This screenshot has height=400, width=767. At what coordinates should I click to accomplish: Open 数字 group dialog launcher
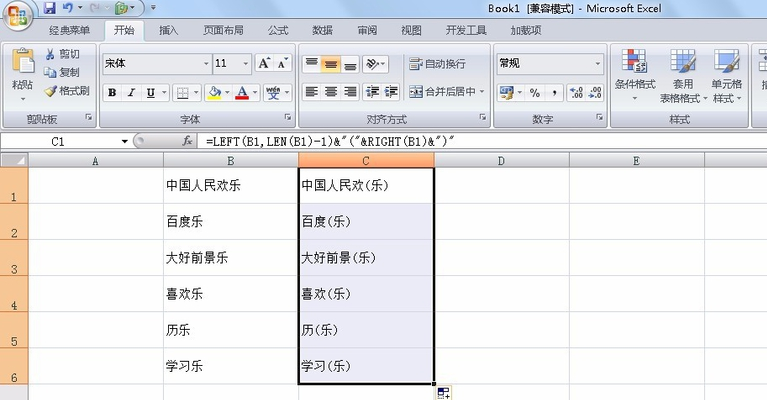pyautogui.click(x=599, y=117)
